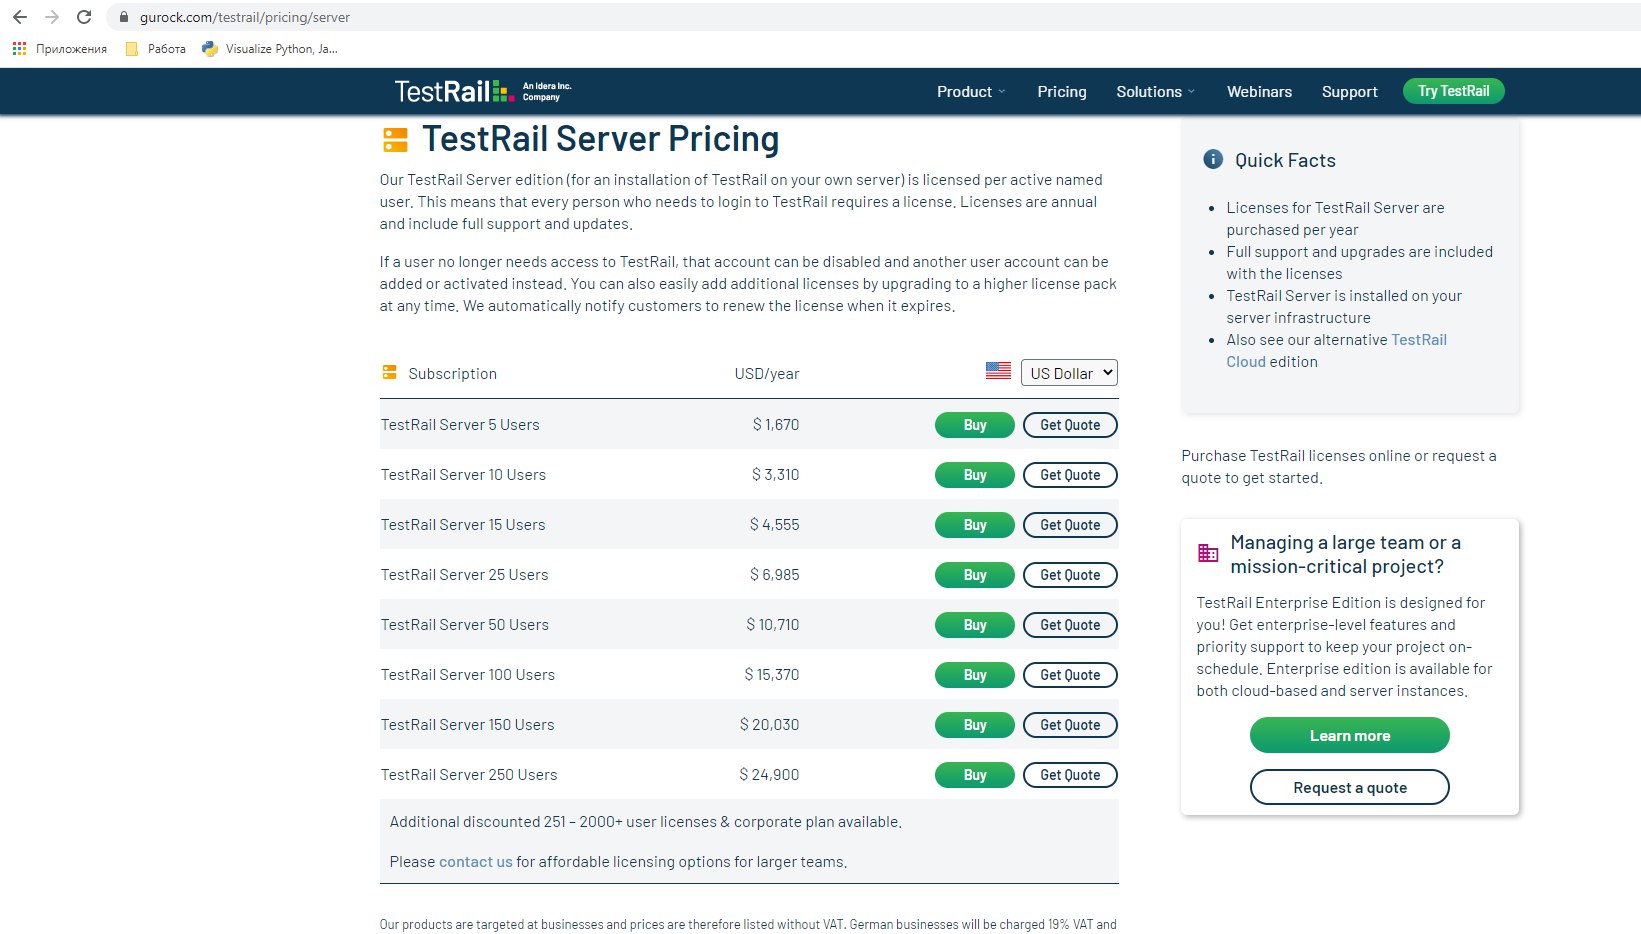This screenshot has height=934, width=1641.
Task: Click the USD/year column header
Action: (767, 374)
